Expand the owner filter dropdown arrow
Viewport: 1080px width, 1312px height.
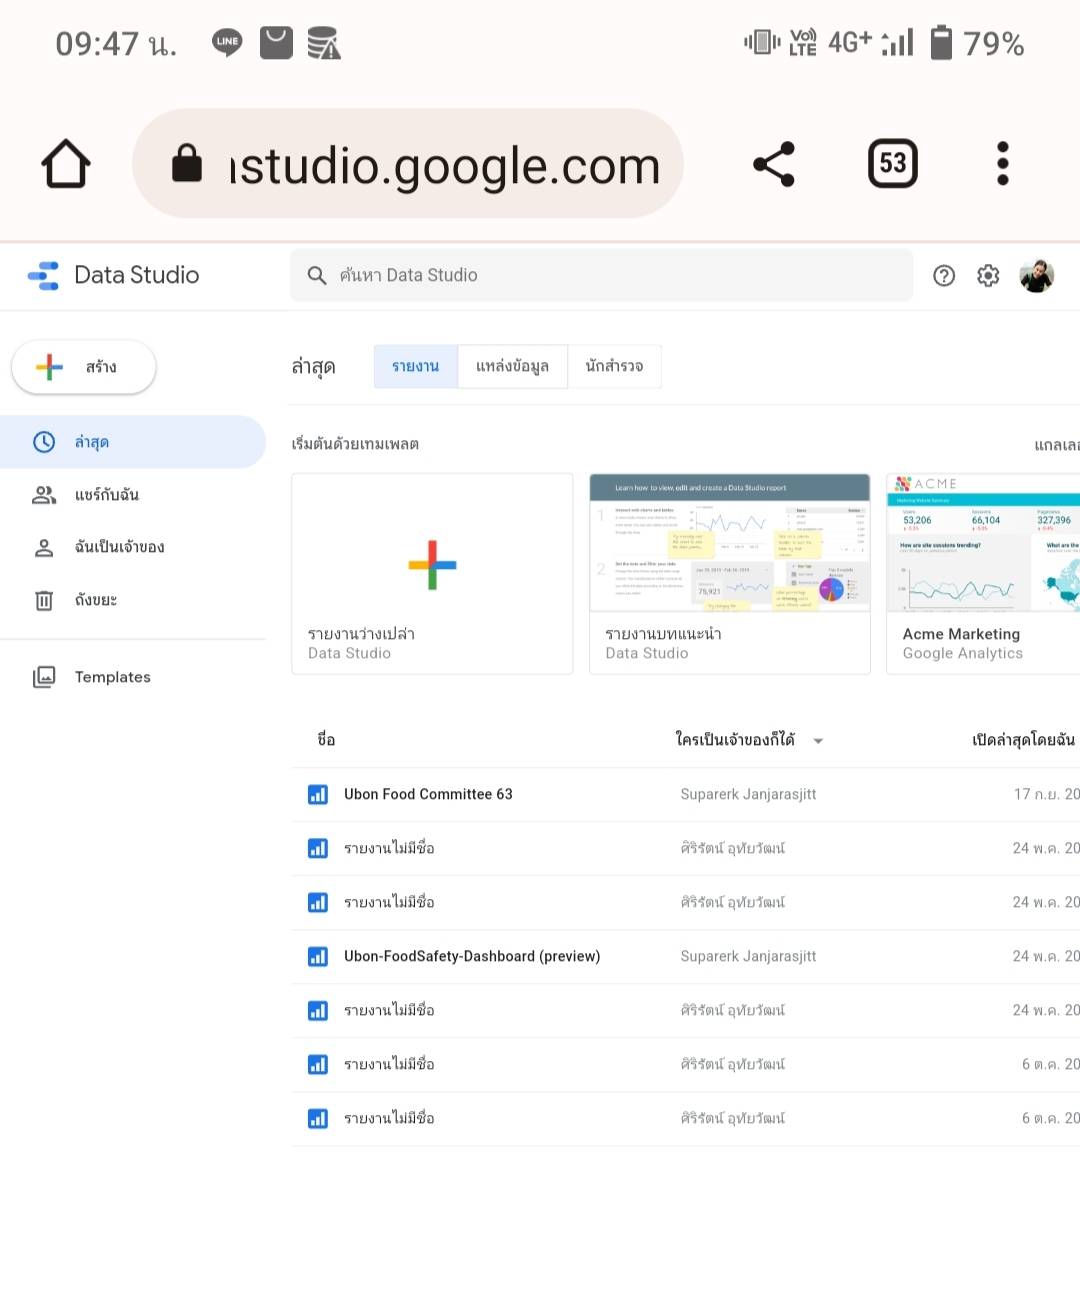tap(818, 741)
